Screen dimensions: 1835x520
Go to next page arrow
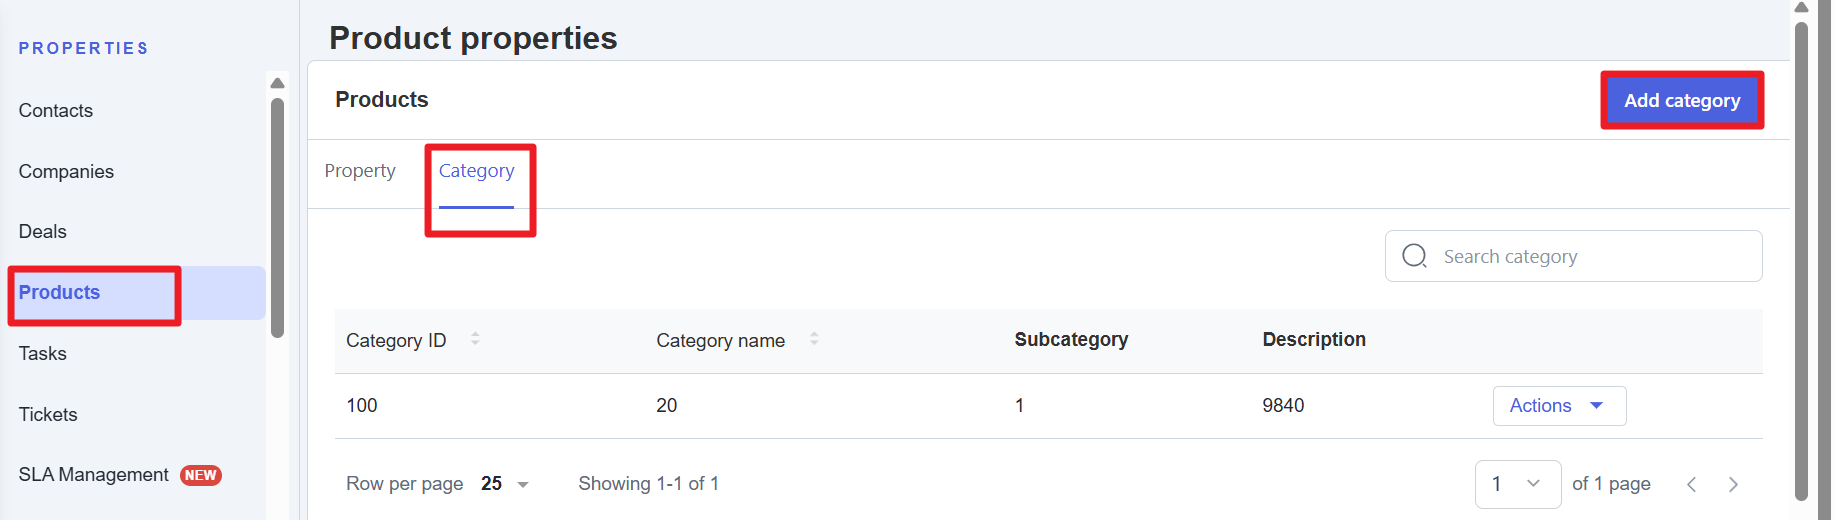pyautogui.click(x=1733, y=485)
